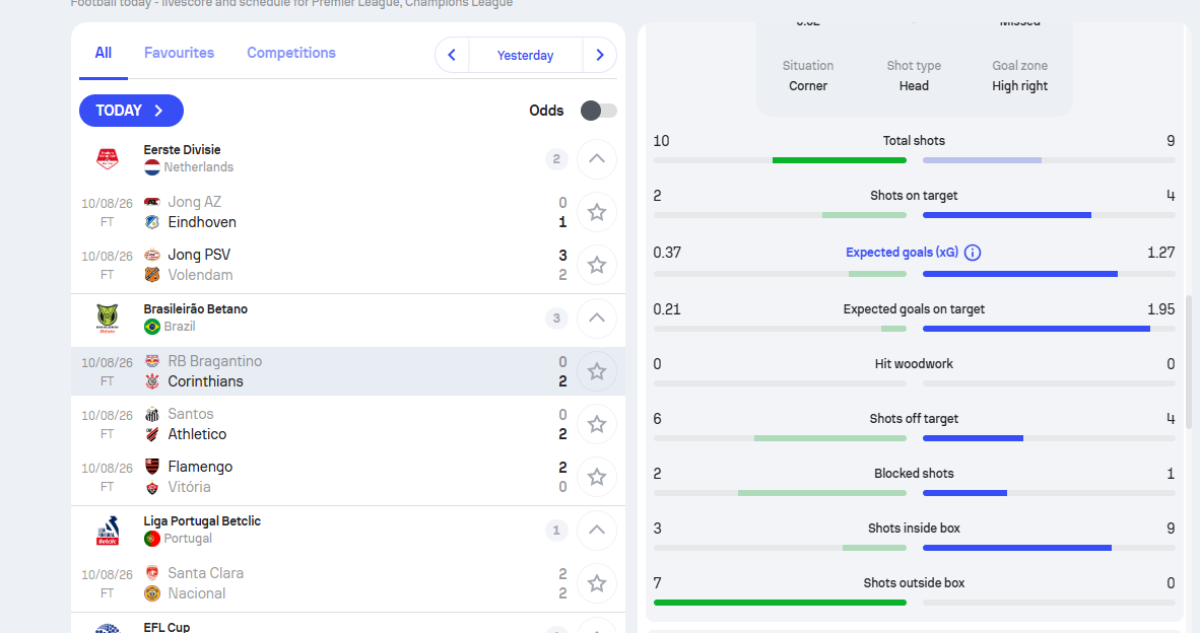
Task: Open the Liga Portugal Betclic league name
Action: pyautogui.click(x=202, y=521)
